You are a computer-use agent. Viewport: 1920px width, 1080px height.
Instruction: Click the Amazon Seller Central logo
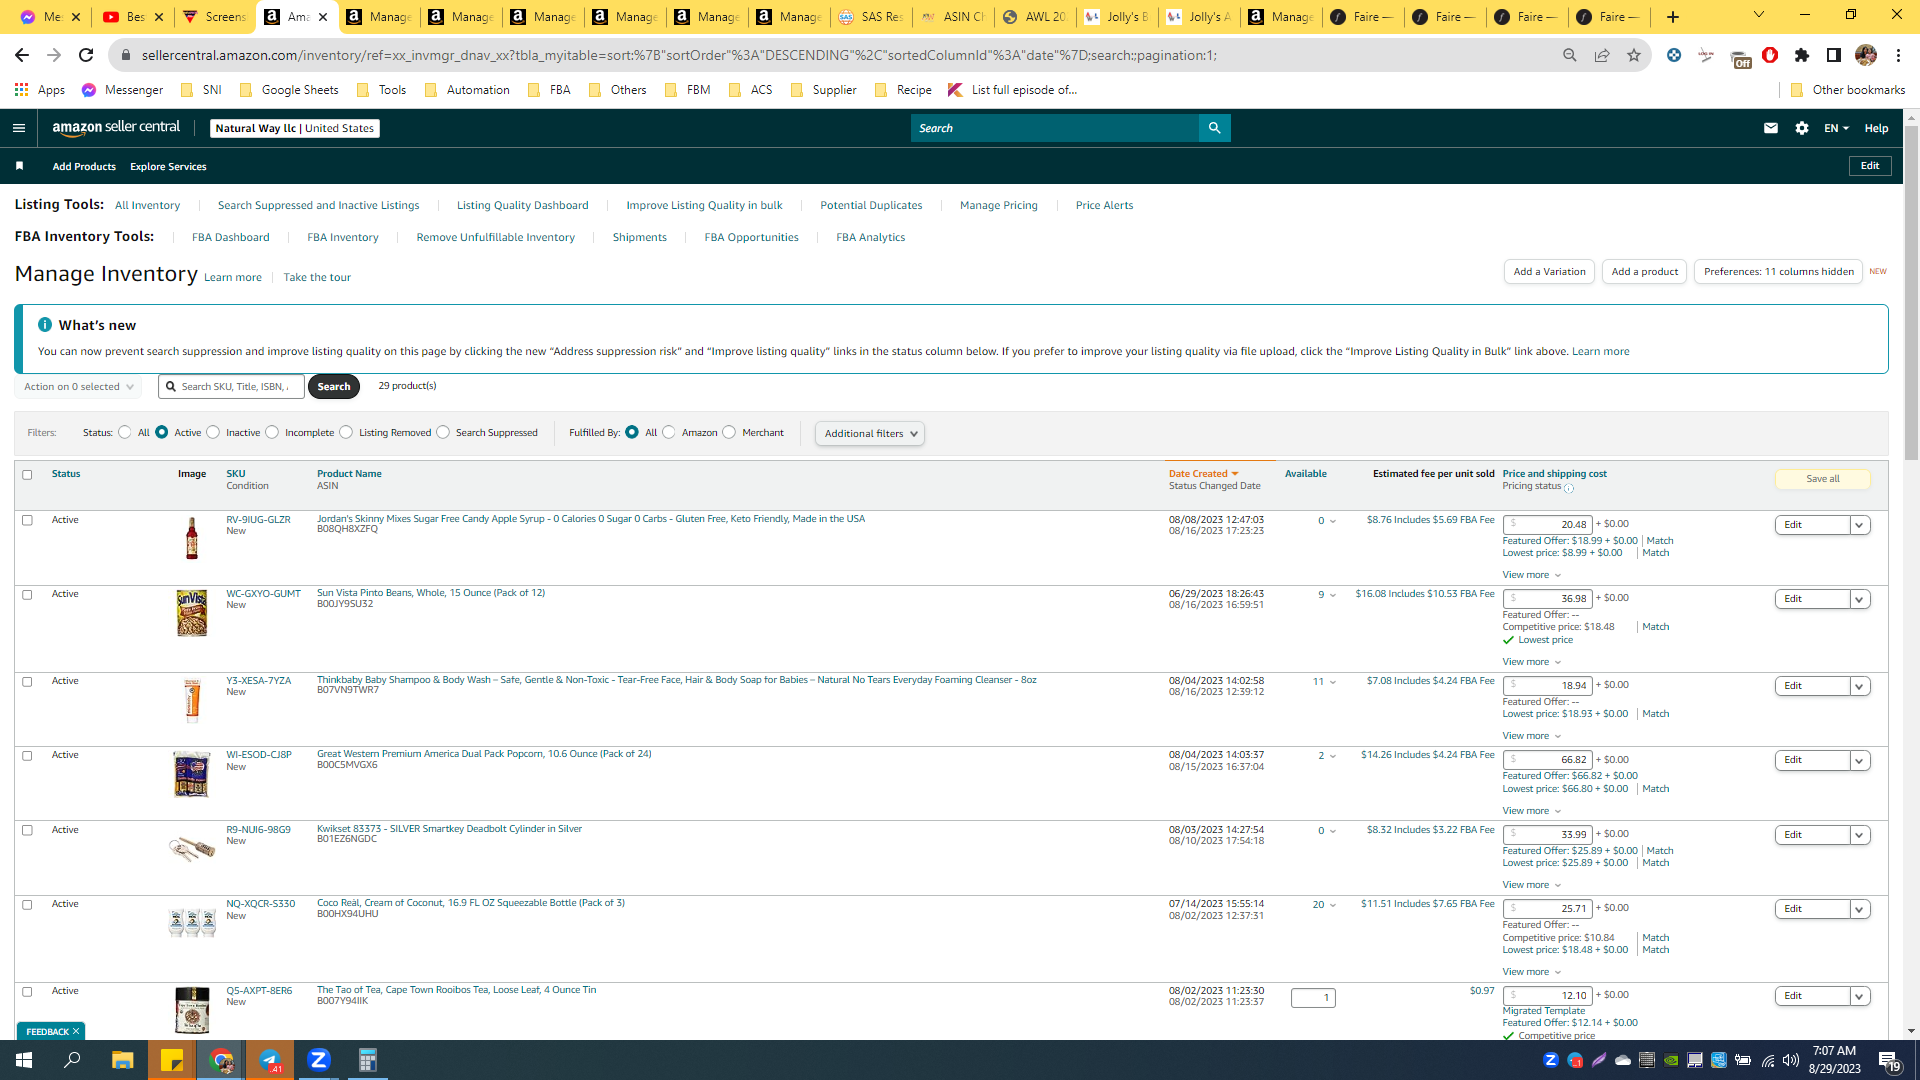(x=117, y=128)
